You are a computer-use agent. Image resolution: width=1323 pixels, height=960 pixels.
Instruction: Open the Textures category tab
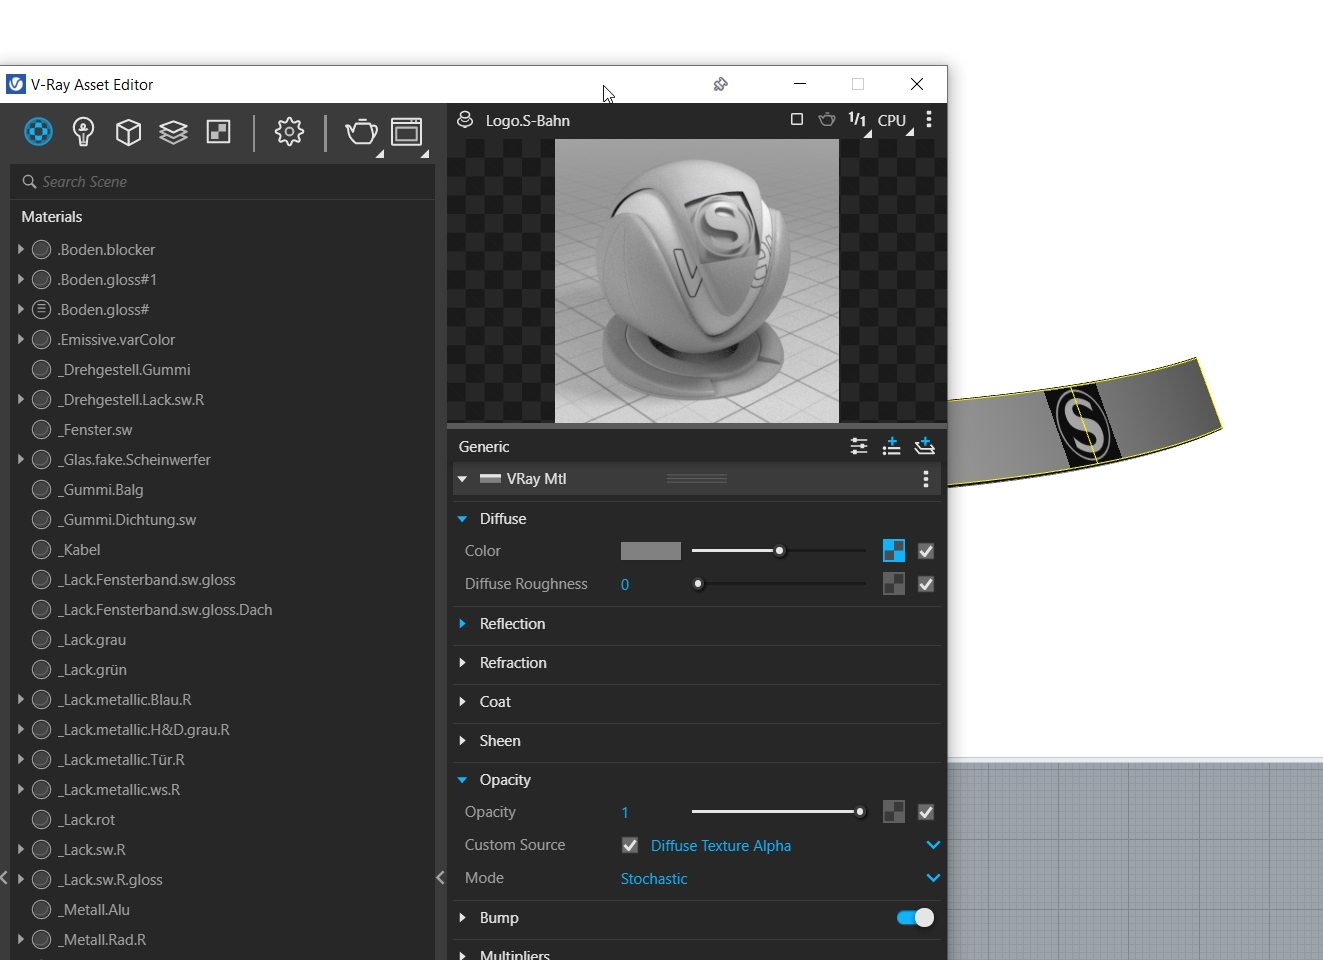(218, 132)
